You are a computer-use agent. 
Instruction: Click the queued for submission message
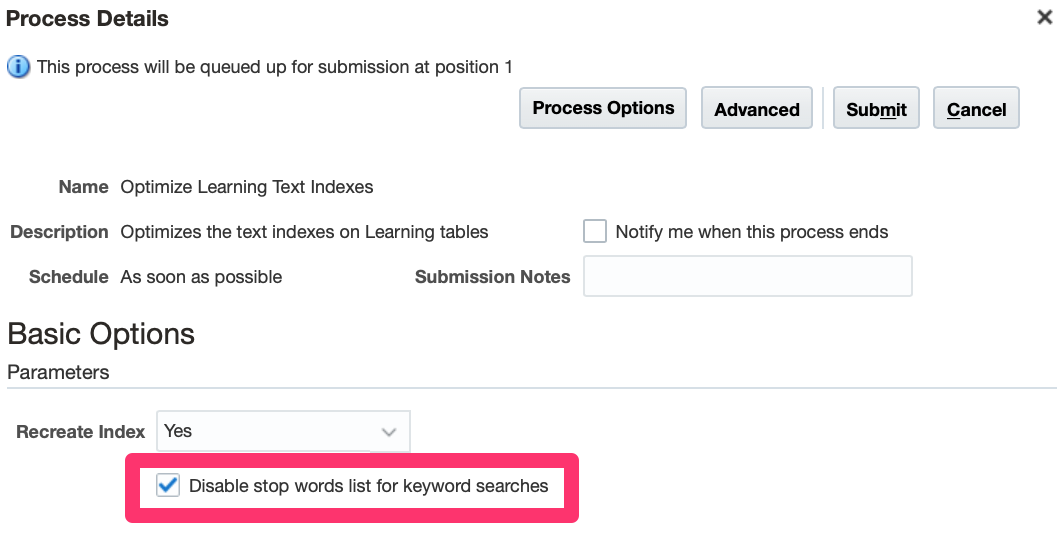(x=275, y=67)
